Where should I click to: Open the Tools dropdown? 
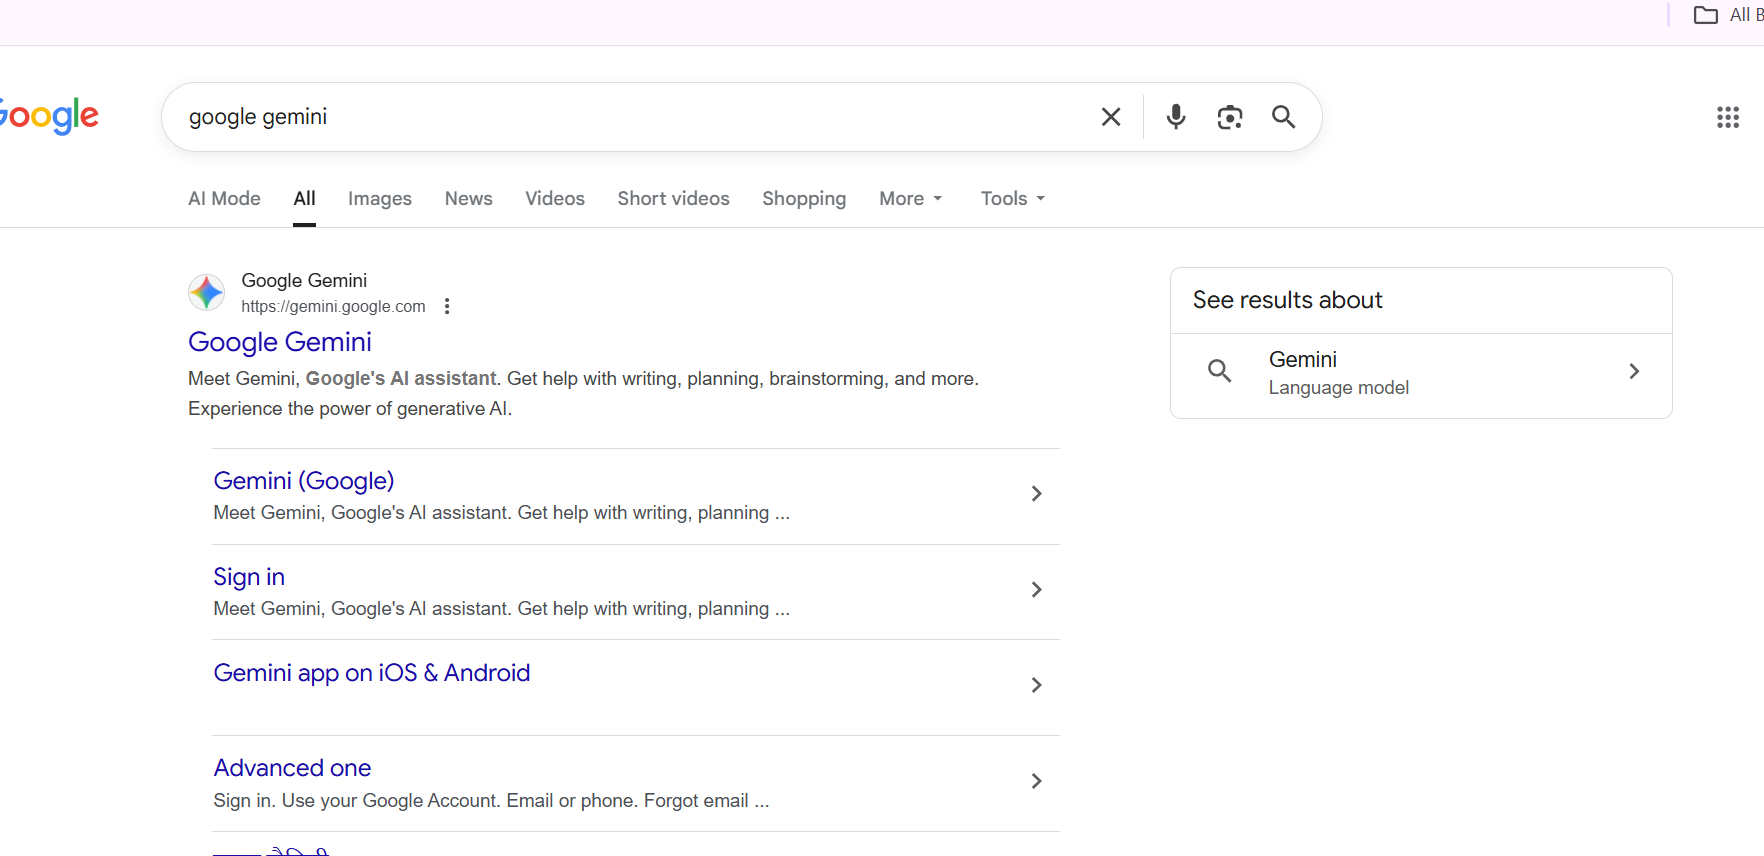[1012, 199]
